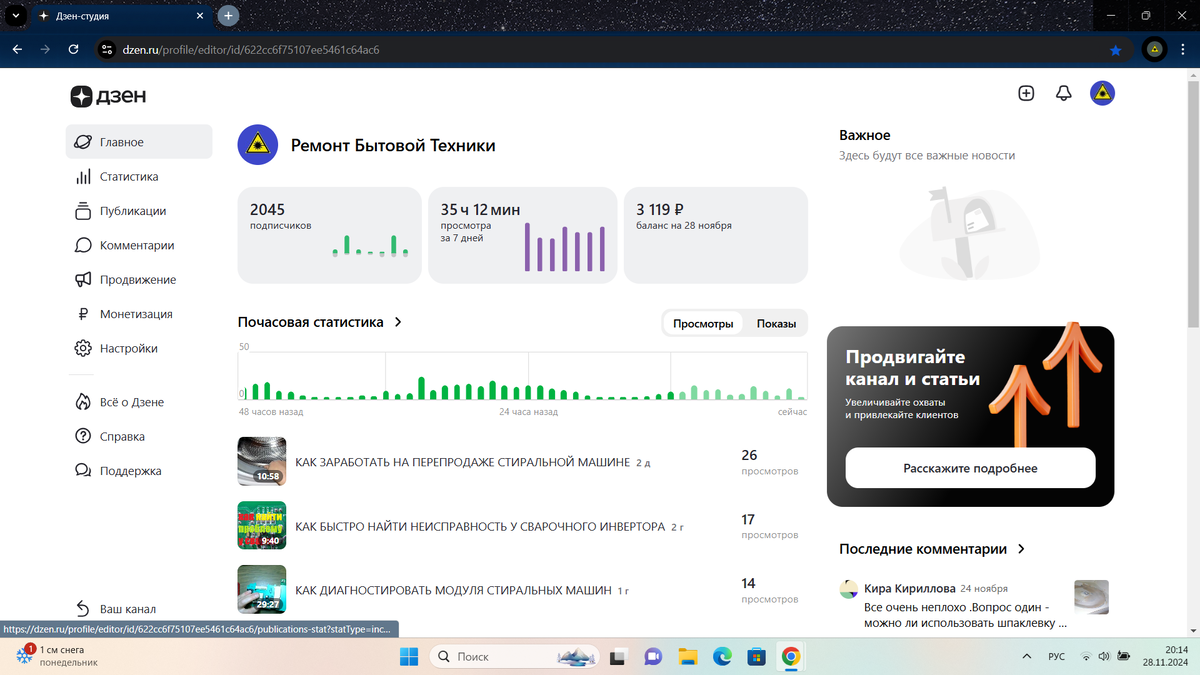Screen dimensions: 1200x675
Task: Click the Расскажите подробнее button
Action: (x=970, y=468)
